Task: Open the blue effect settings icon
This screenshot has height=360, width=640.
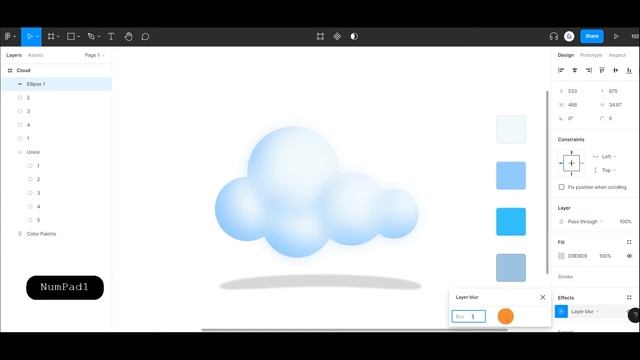Action: click(561, 311)
